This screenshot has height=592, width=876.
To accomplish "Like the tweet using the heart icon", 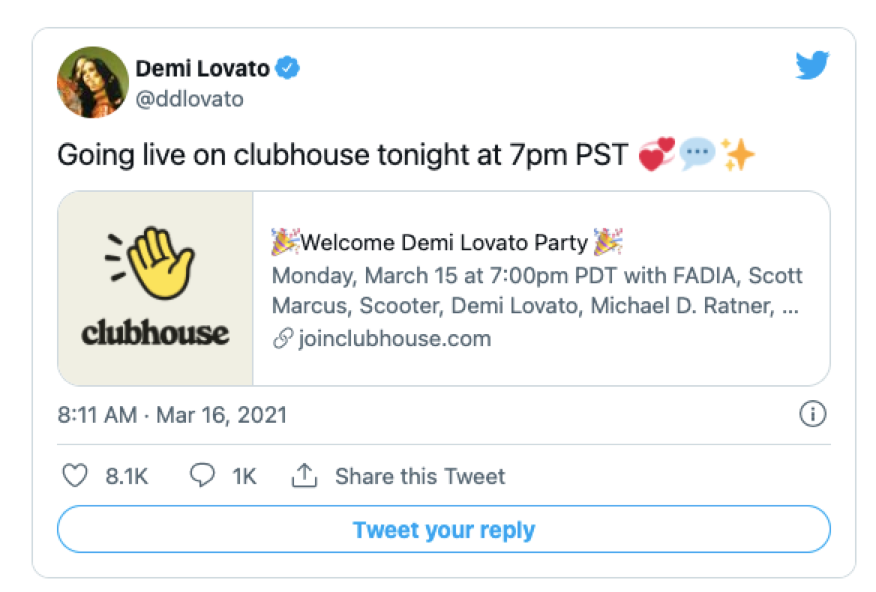I will [x=75, y=477].
